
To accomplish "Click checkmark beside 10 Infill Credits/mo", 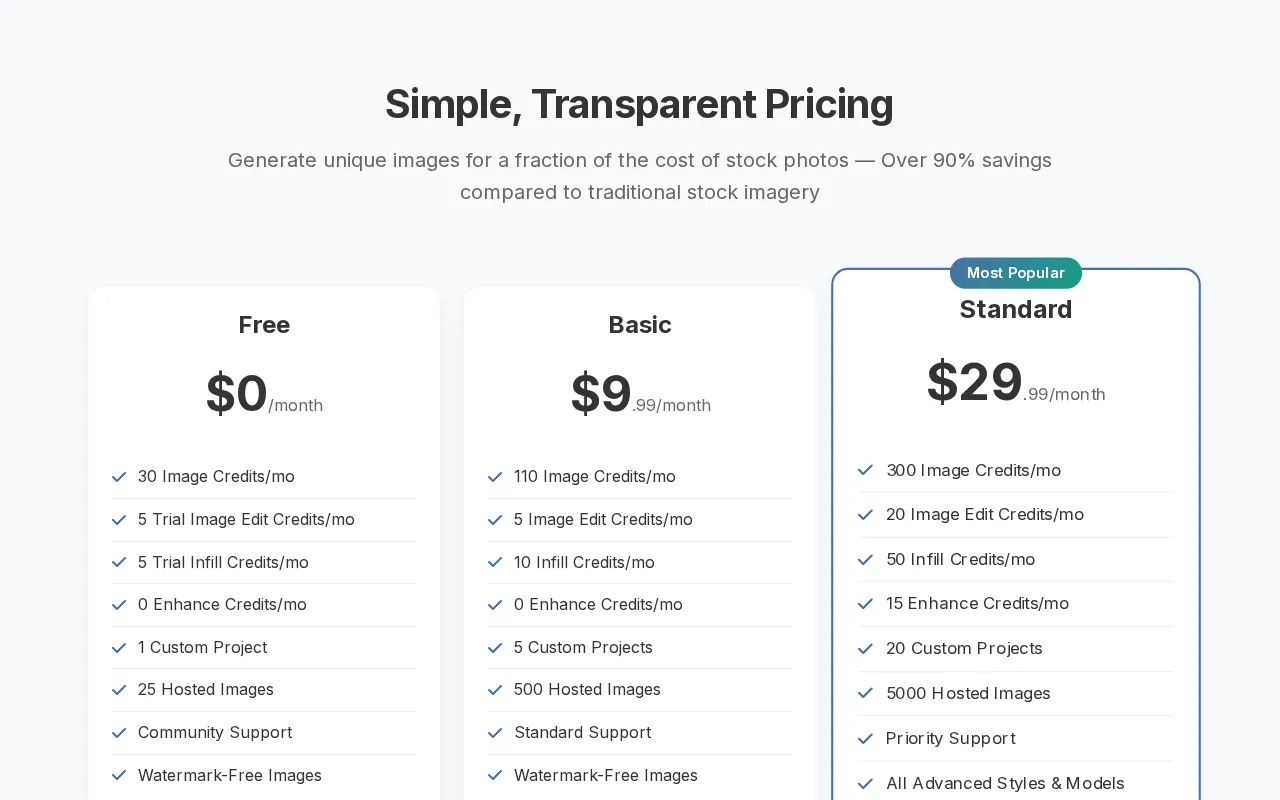I will coord(495,562).
